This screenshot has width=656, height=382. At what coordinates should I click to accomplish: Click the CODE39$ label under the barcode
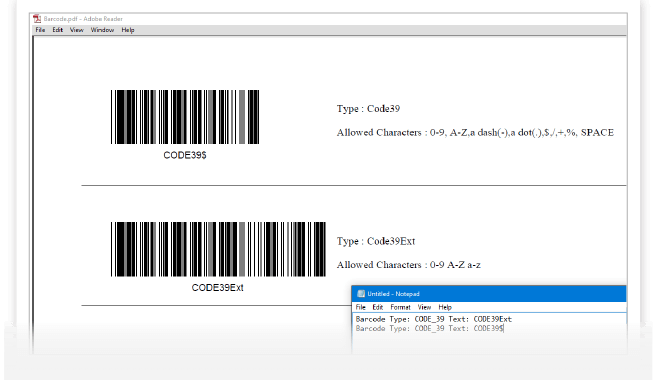pyautogui.click(x=185, y=155)
